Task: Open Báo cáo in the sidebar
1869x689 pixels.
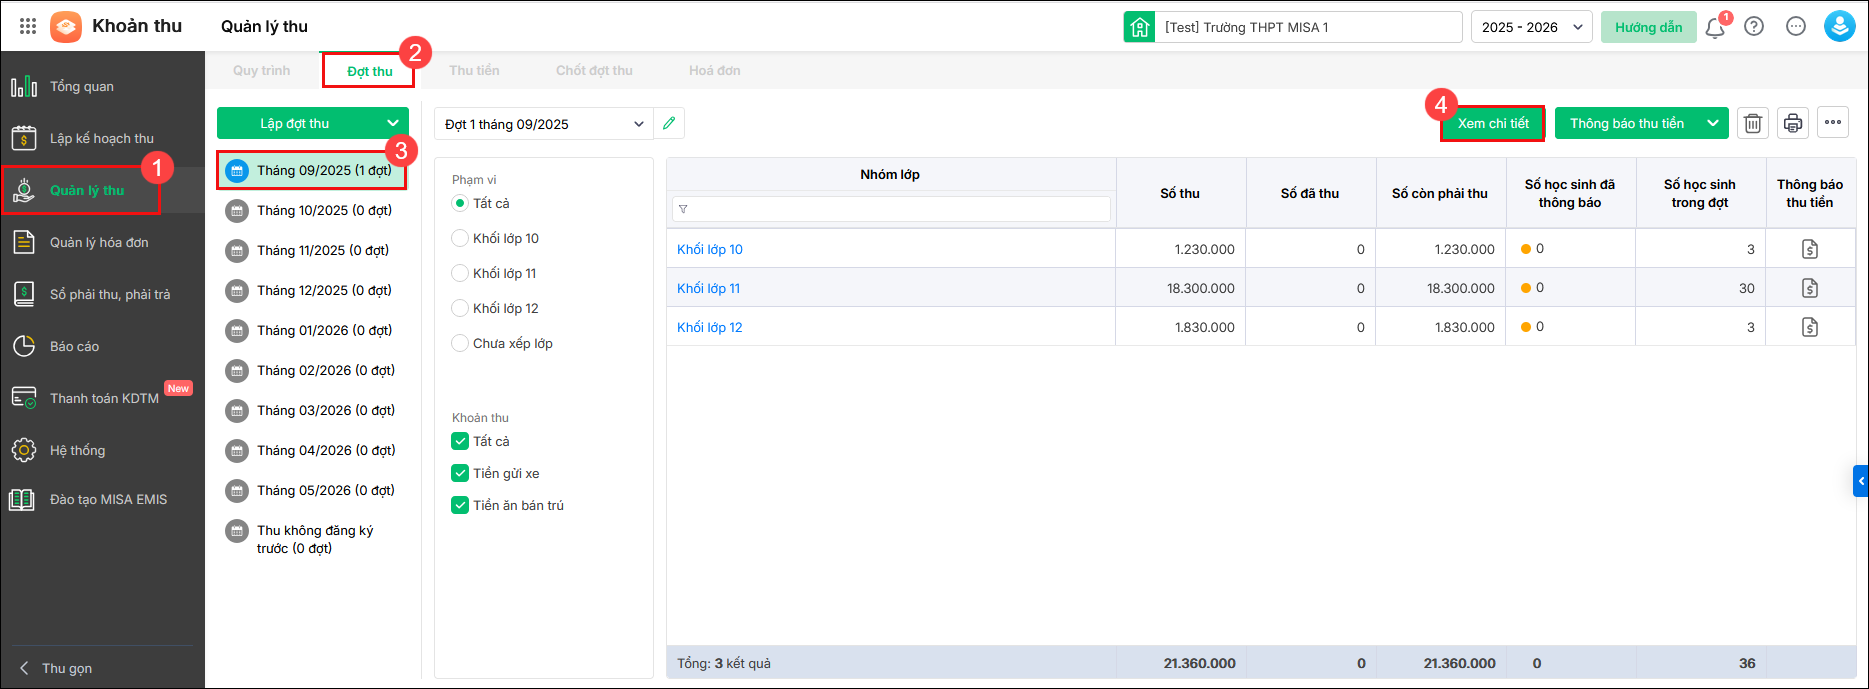Action: [75, 346]
